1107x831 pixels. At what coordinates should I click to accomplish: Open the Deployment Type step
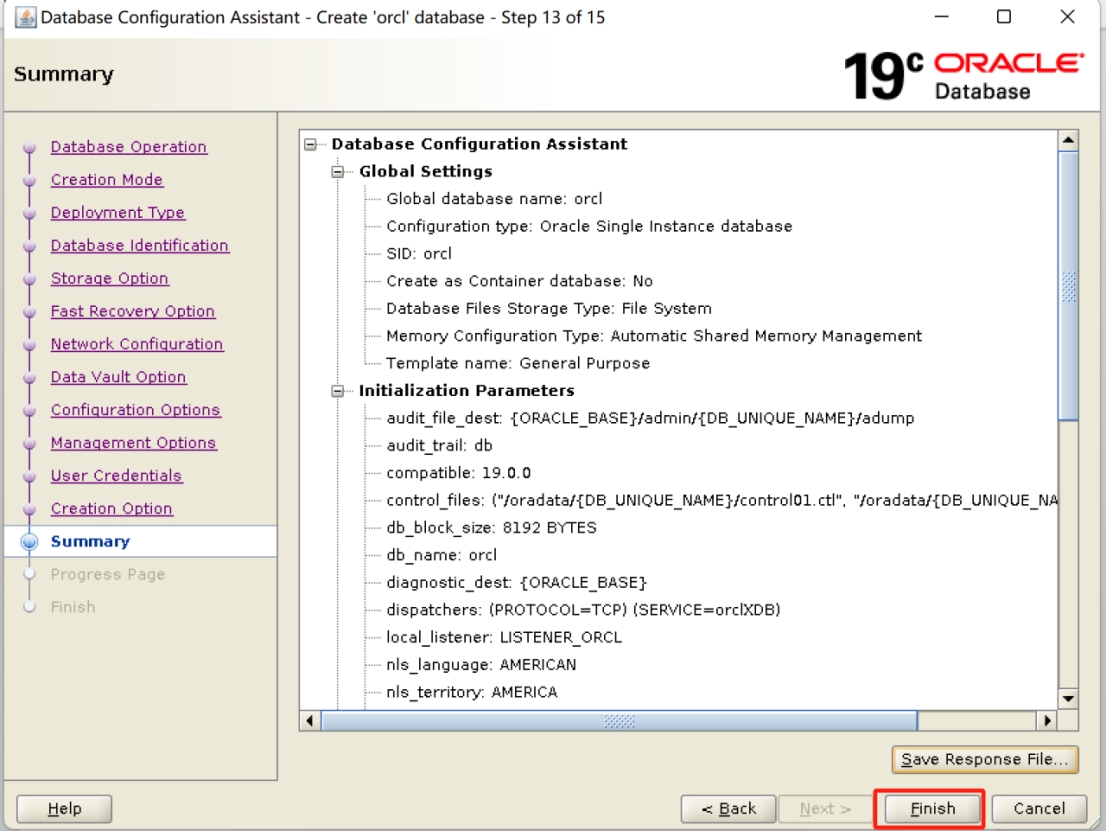[x=118, y=213]
